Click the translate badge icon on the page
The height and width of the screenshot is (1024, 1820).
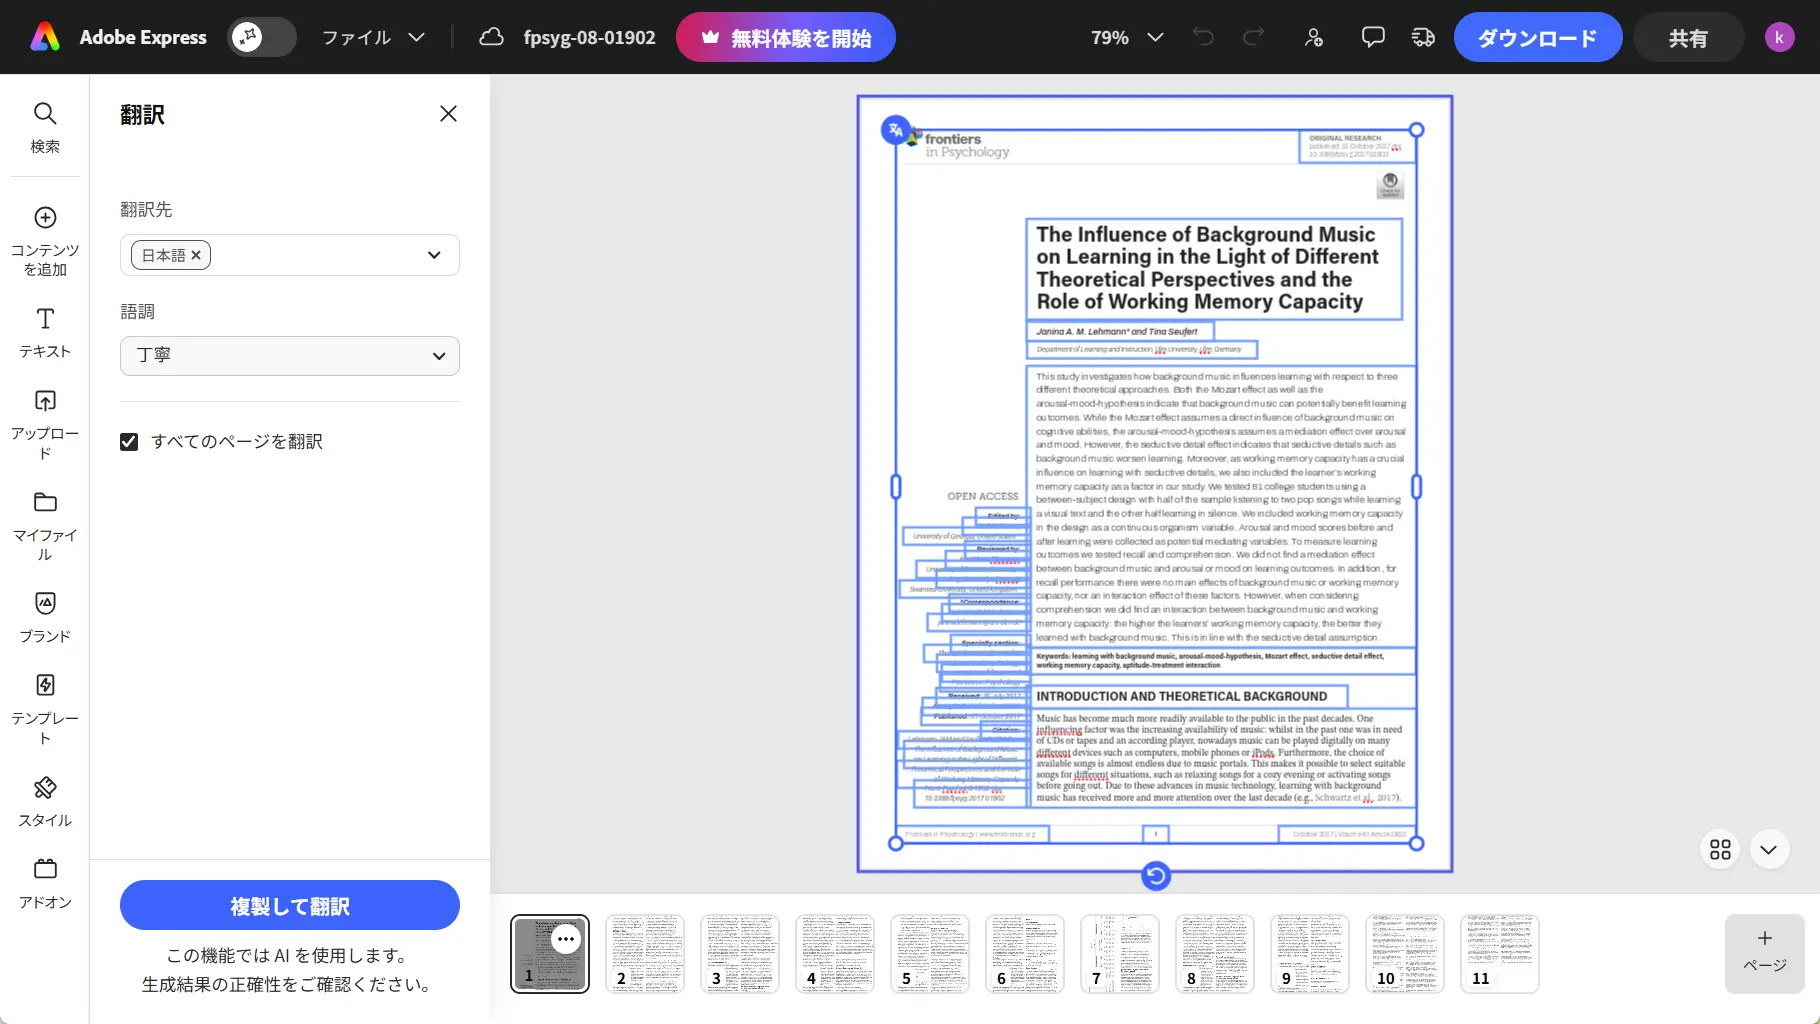click(895, 130)
